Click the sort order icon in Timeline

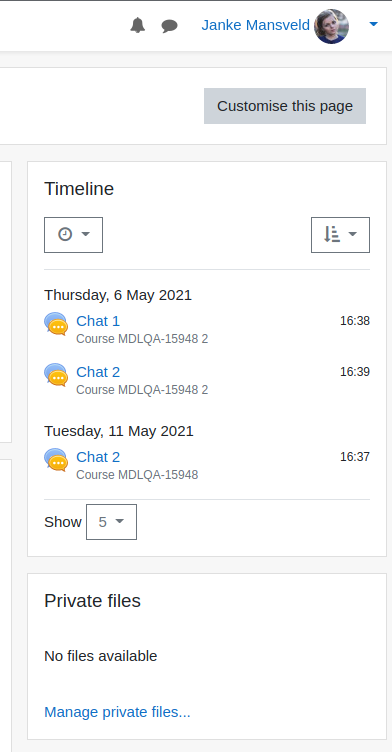coord(332,235)
